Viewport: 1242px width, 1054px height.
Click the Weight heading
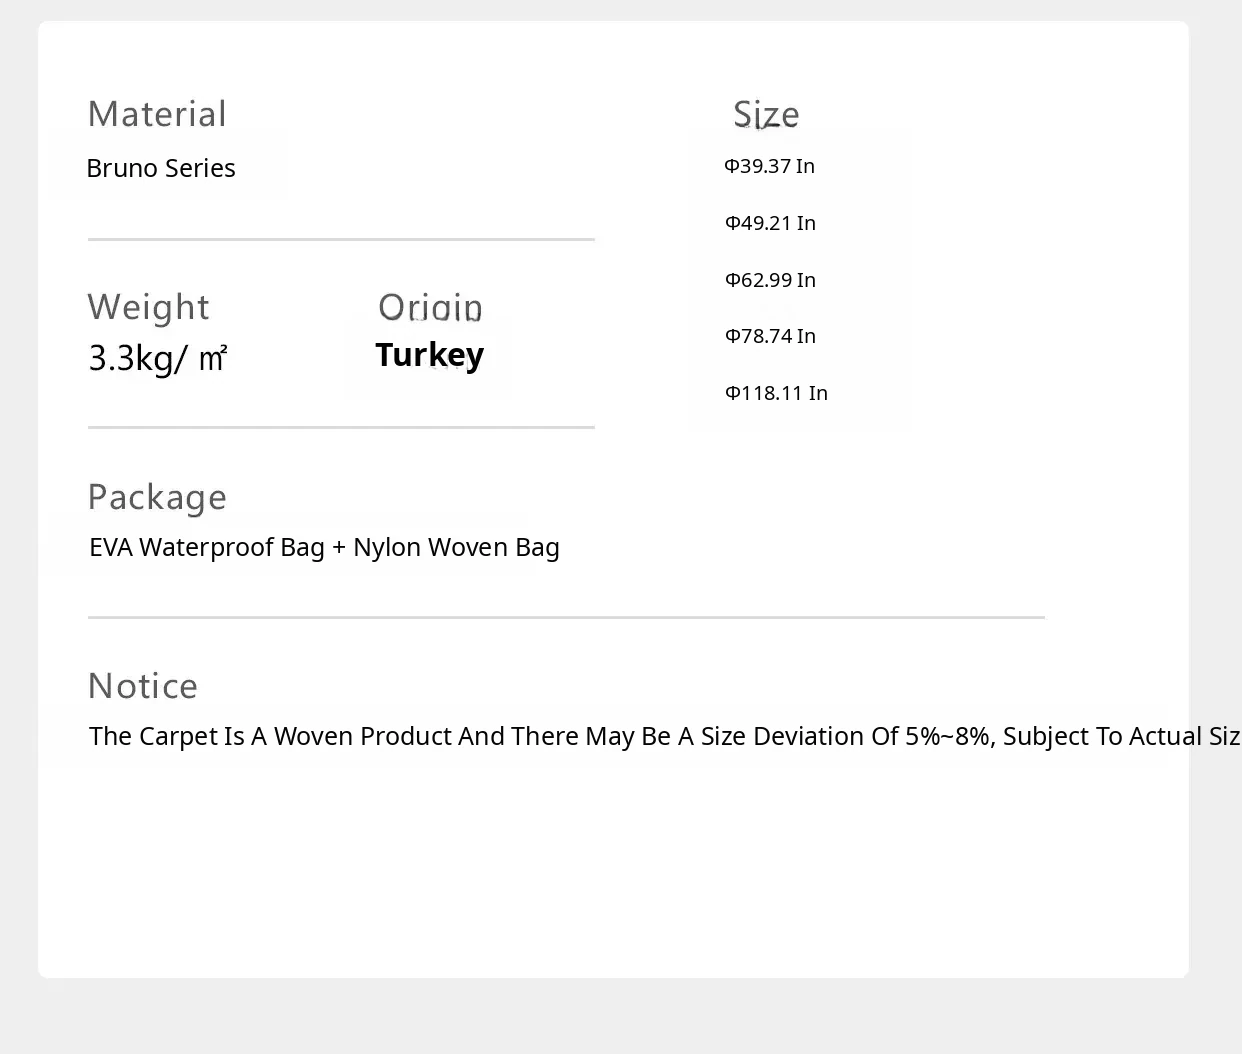coord(148,307)
